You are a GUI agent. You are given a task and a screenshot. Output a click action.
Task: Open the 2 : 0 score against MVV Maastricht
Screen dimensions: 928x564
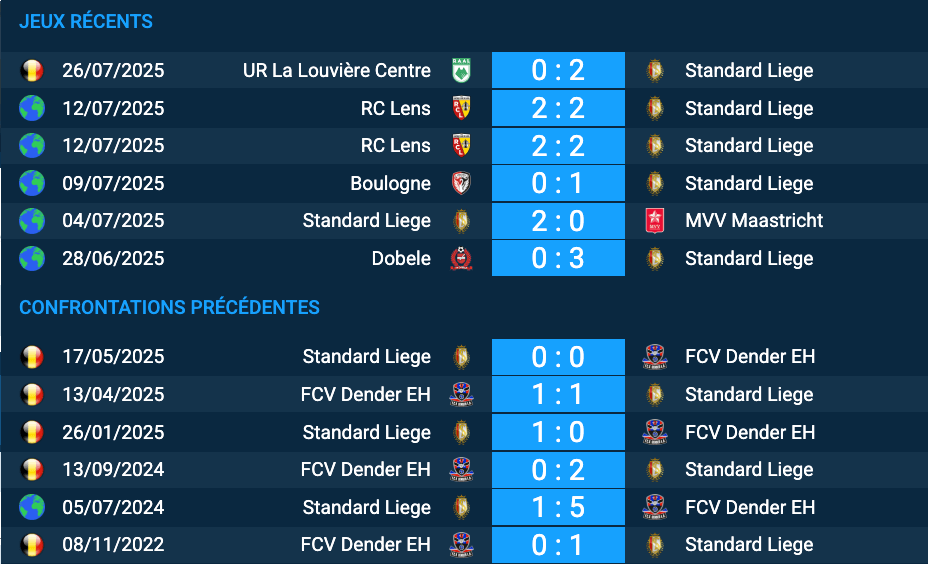click(558, 221)
